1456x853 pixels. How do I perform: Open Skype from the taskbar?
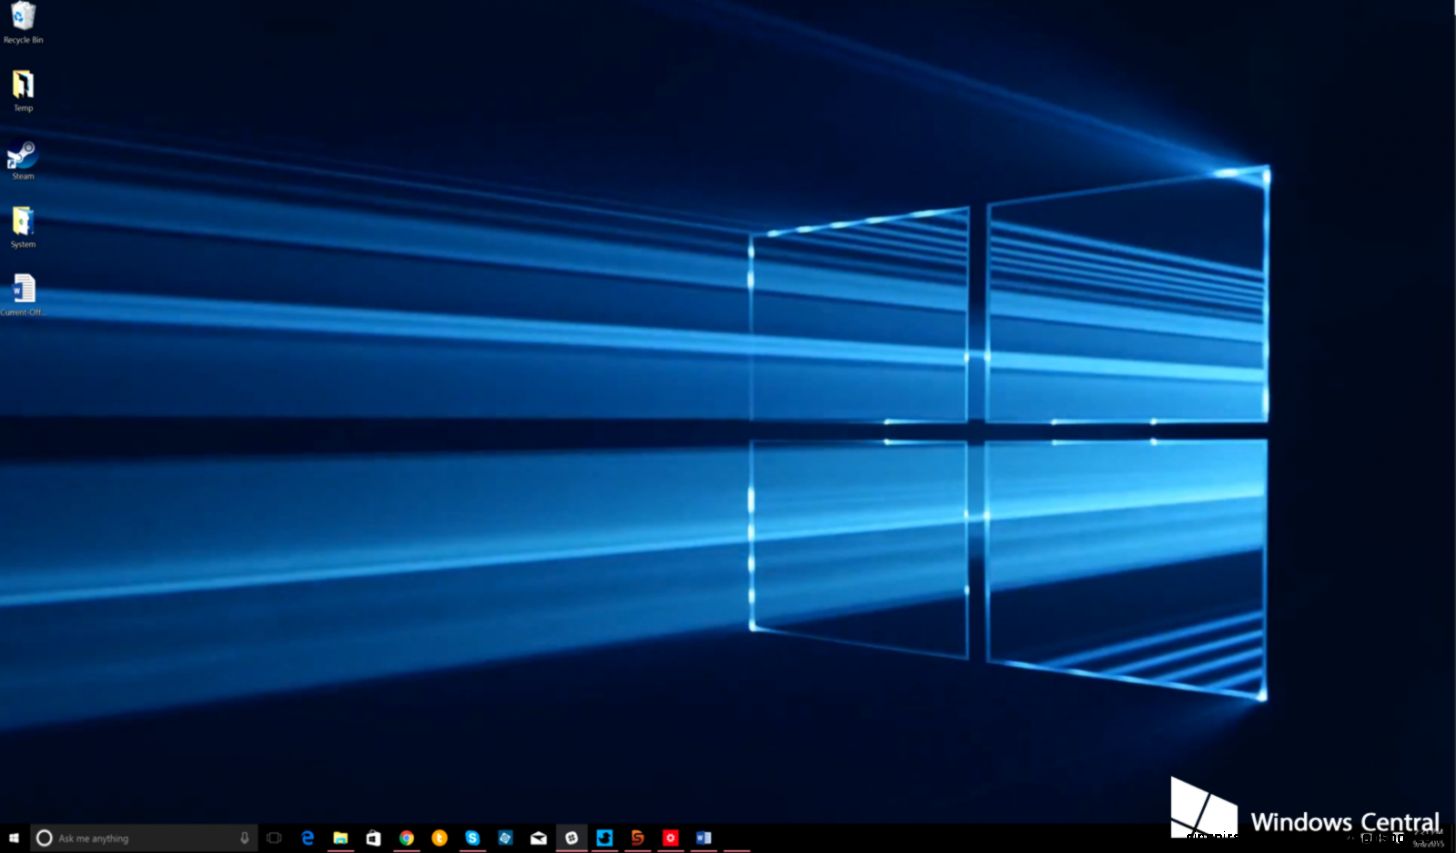(472, 837)
